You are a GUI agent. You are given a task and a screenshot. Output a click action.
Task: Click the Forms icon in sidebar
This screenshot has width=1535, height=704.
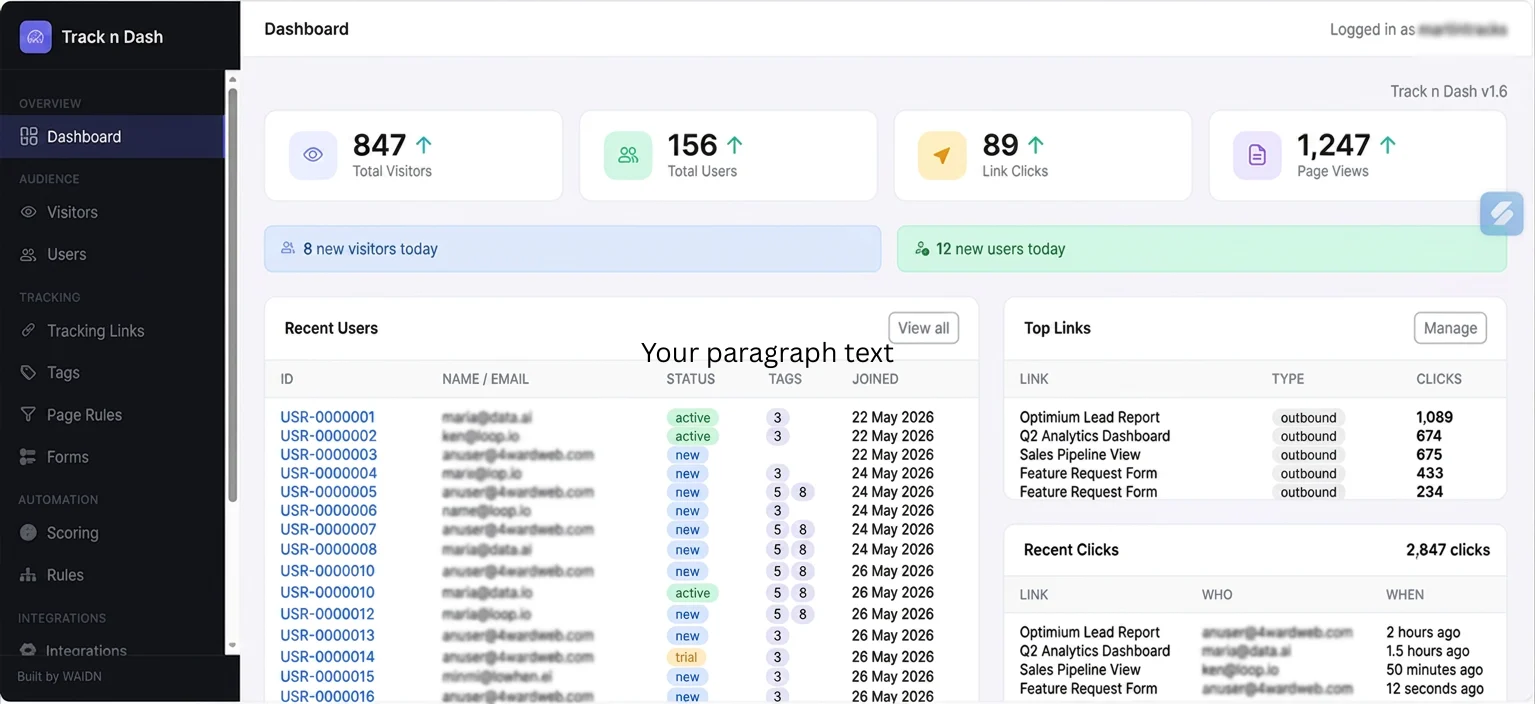[29, 456]
